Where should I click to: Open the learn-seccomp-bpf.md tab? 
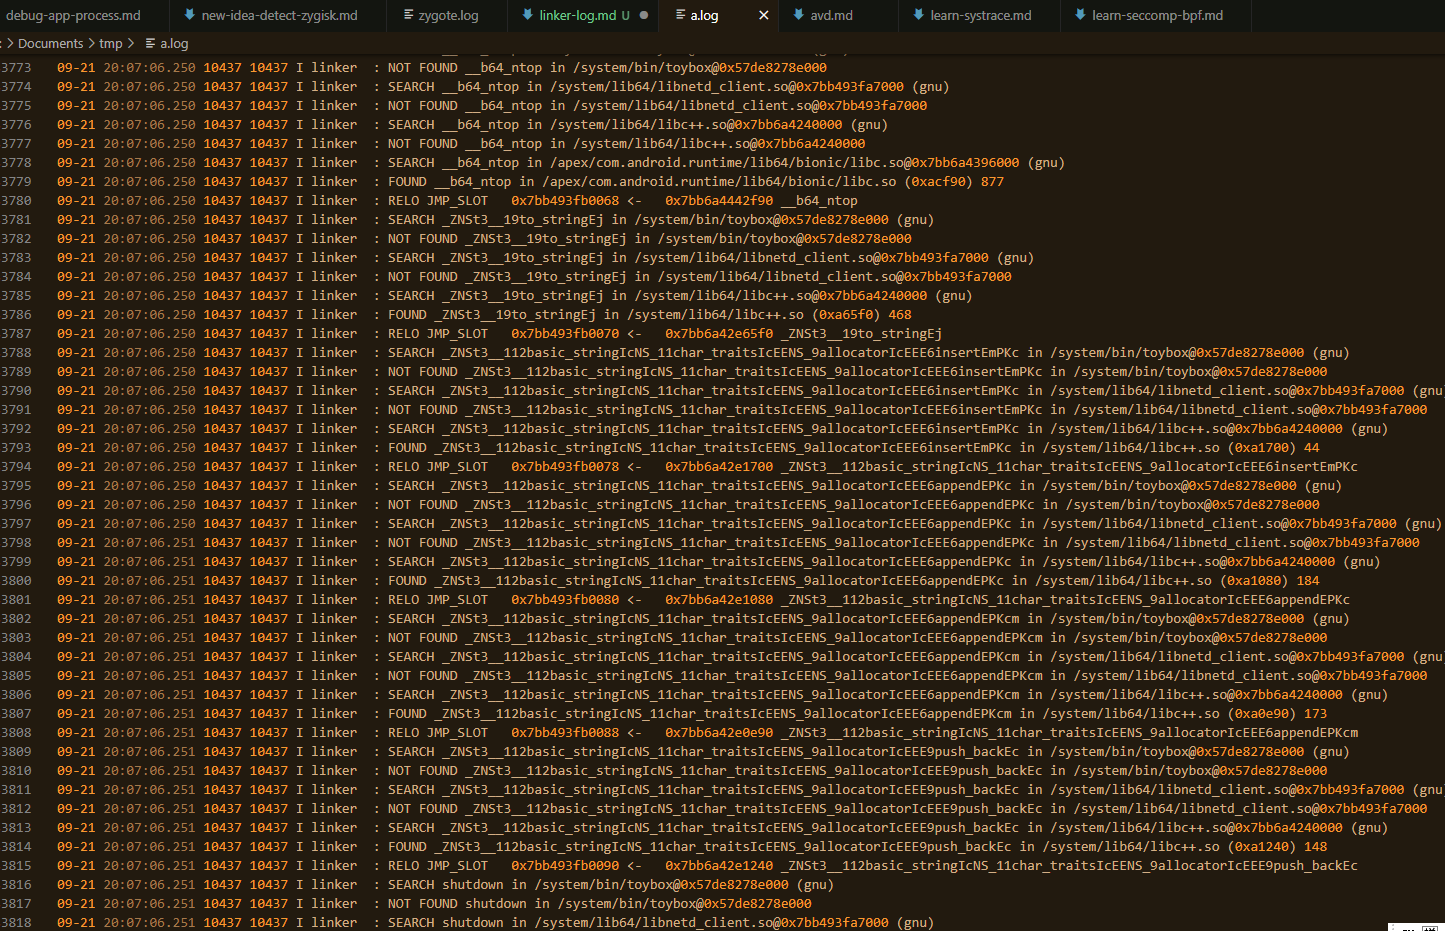pos(1157,15)
